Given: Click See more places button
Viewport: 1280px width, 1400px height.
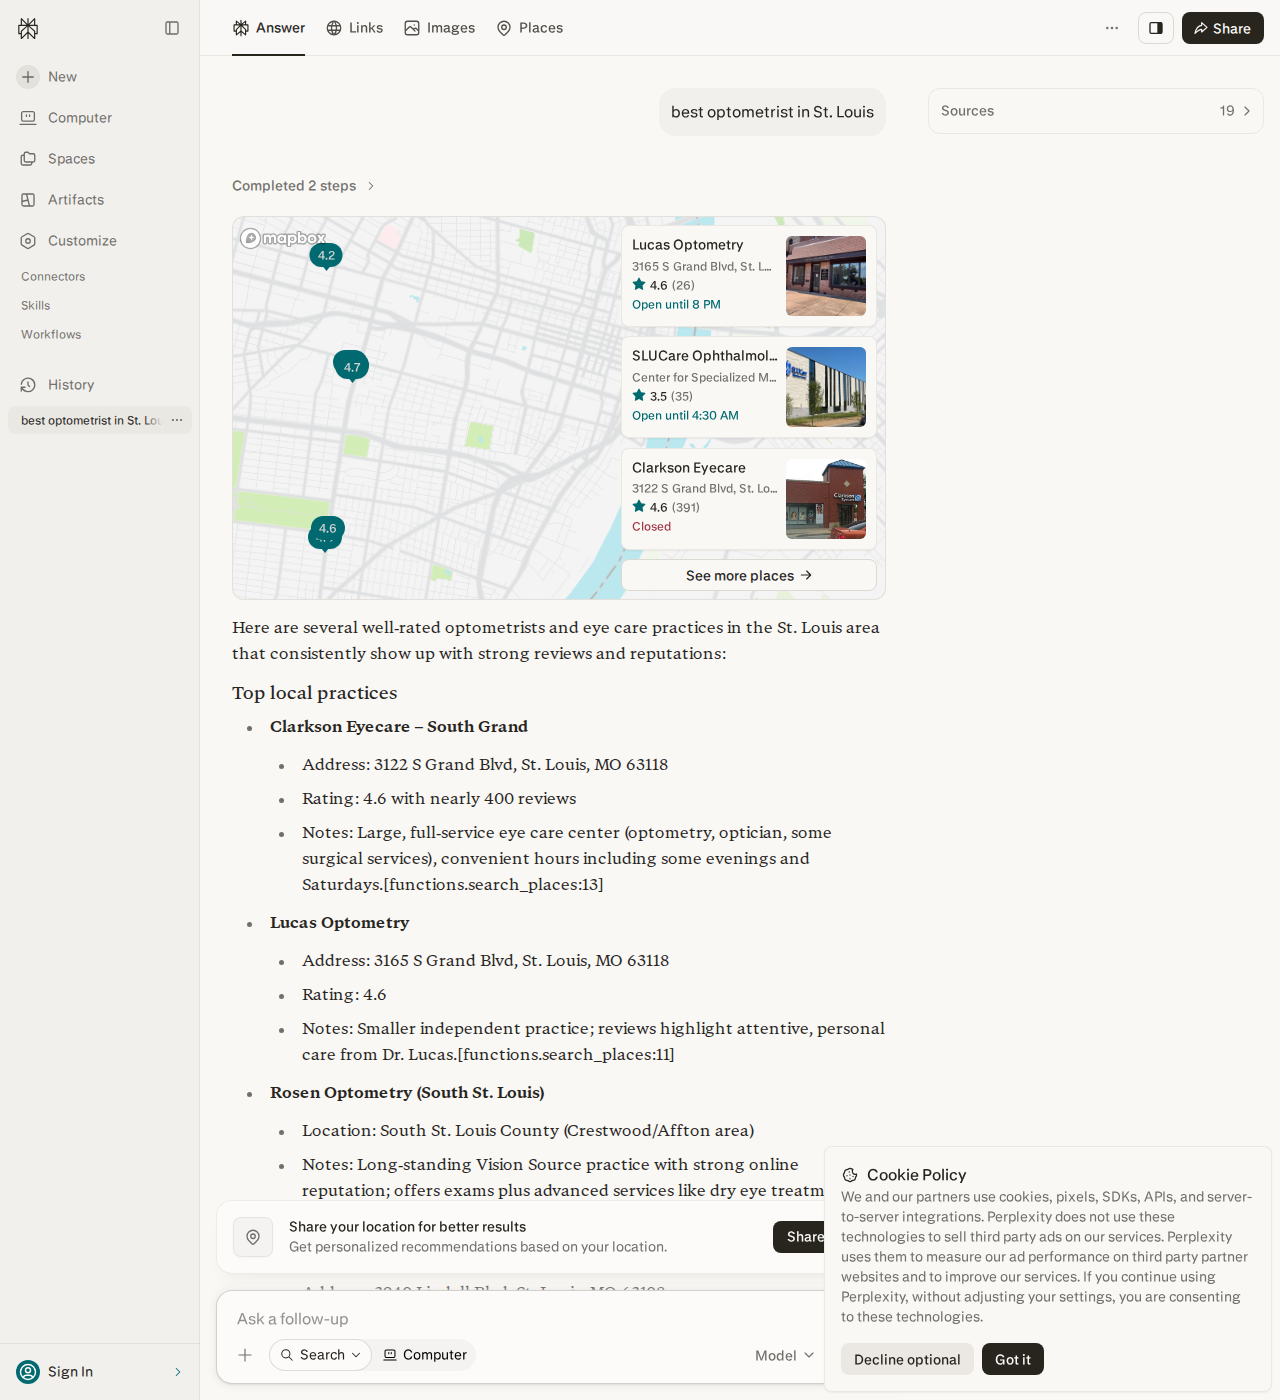Looking at the screenshot, I should [749, 575].
